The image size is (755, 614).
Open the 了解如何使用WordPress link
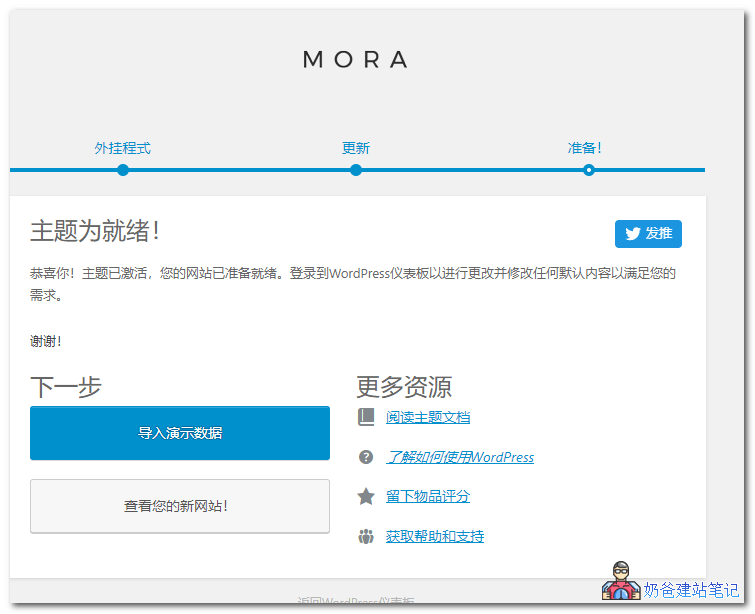[460, 457]
